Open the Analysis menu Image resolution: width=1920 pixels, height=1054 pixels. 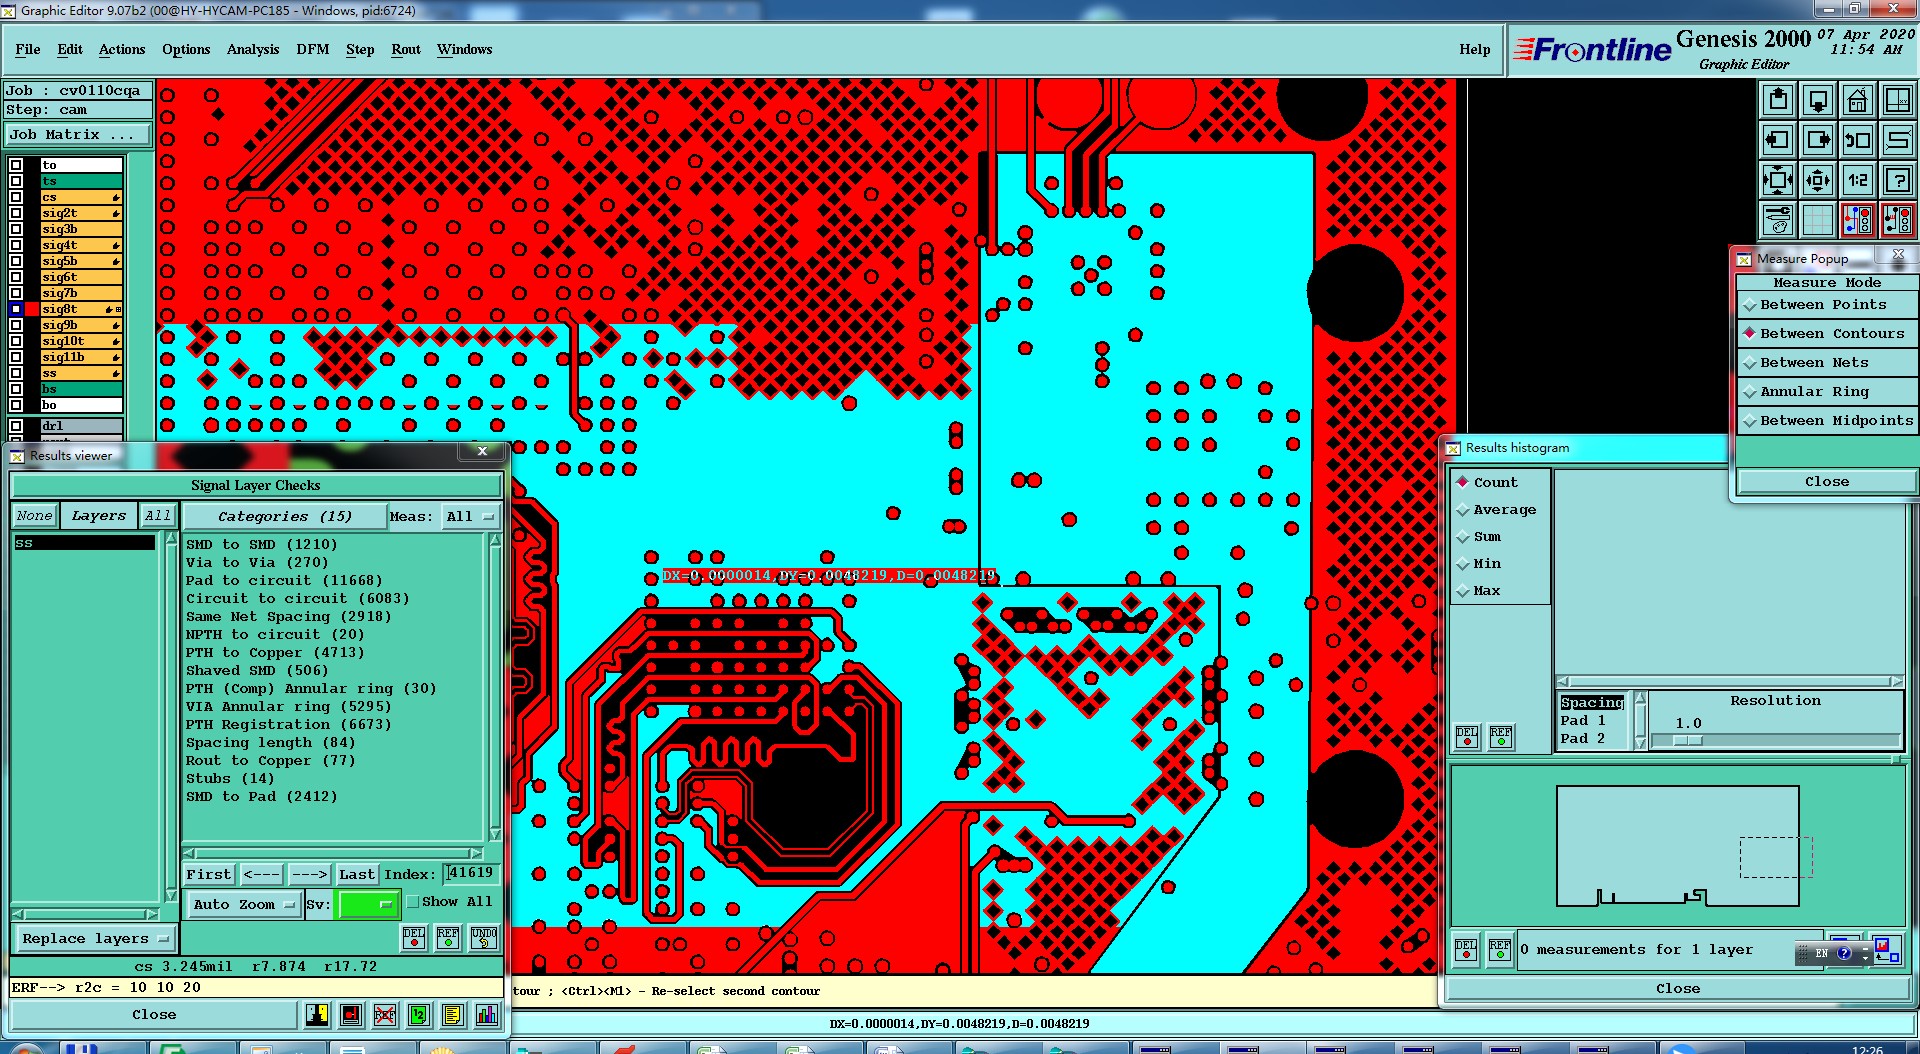(x=253, y=49)
